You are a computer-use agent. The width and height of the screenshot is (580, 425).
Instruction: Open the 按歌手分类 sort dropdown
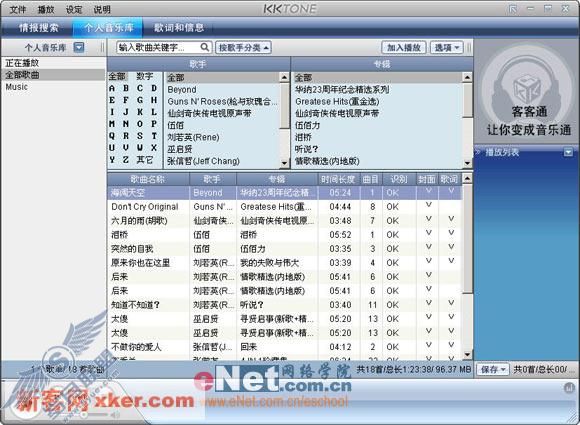tap(243, 47)
